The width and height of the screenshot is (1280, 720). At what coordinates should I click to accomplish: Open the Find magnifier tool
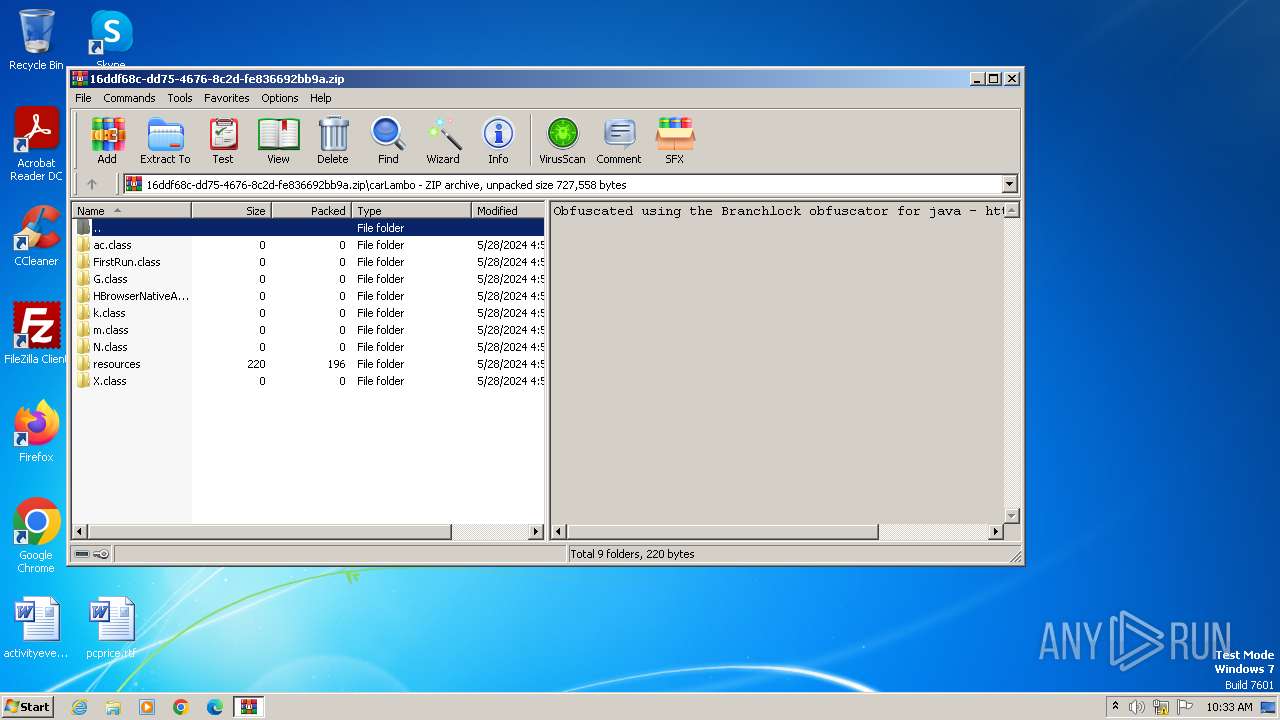(388, 140)
